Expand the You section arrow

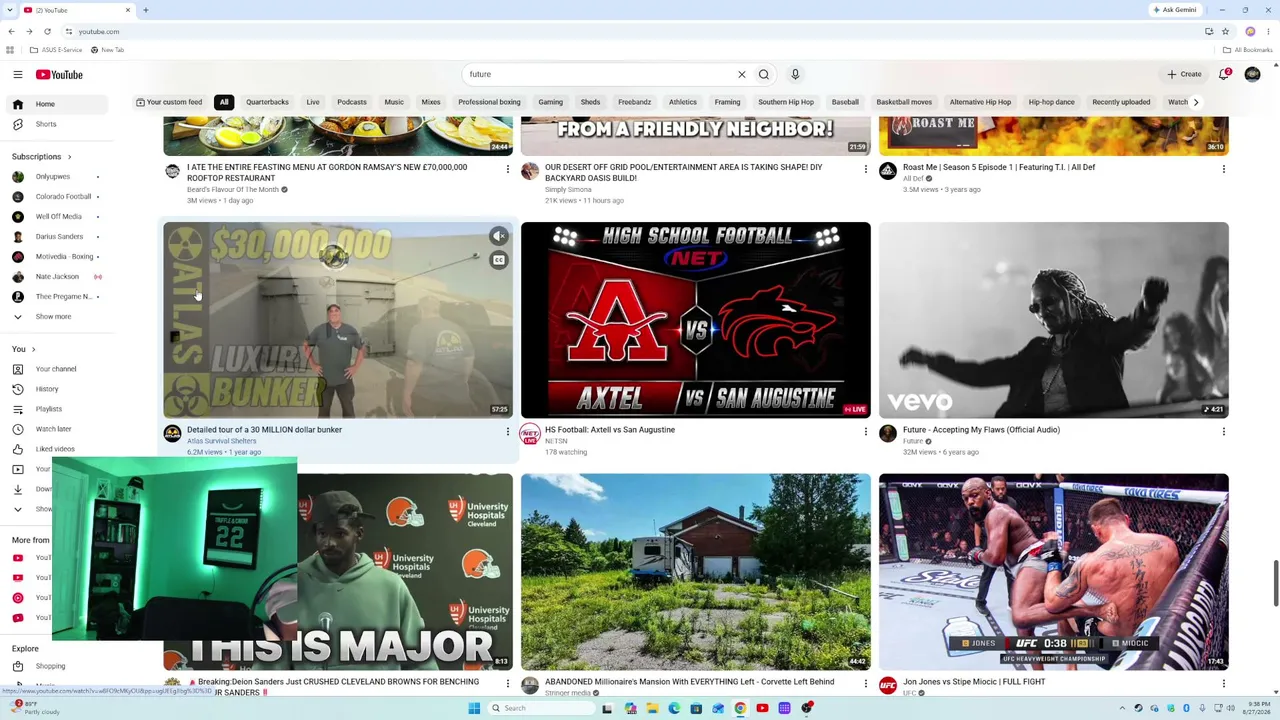tap(33, 349)
